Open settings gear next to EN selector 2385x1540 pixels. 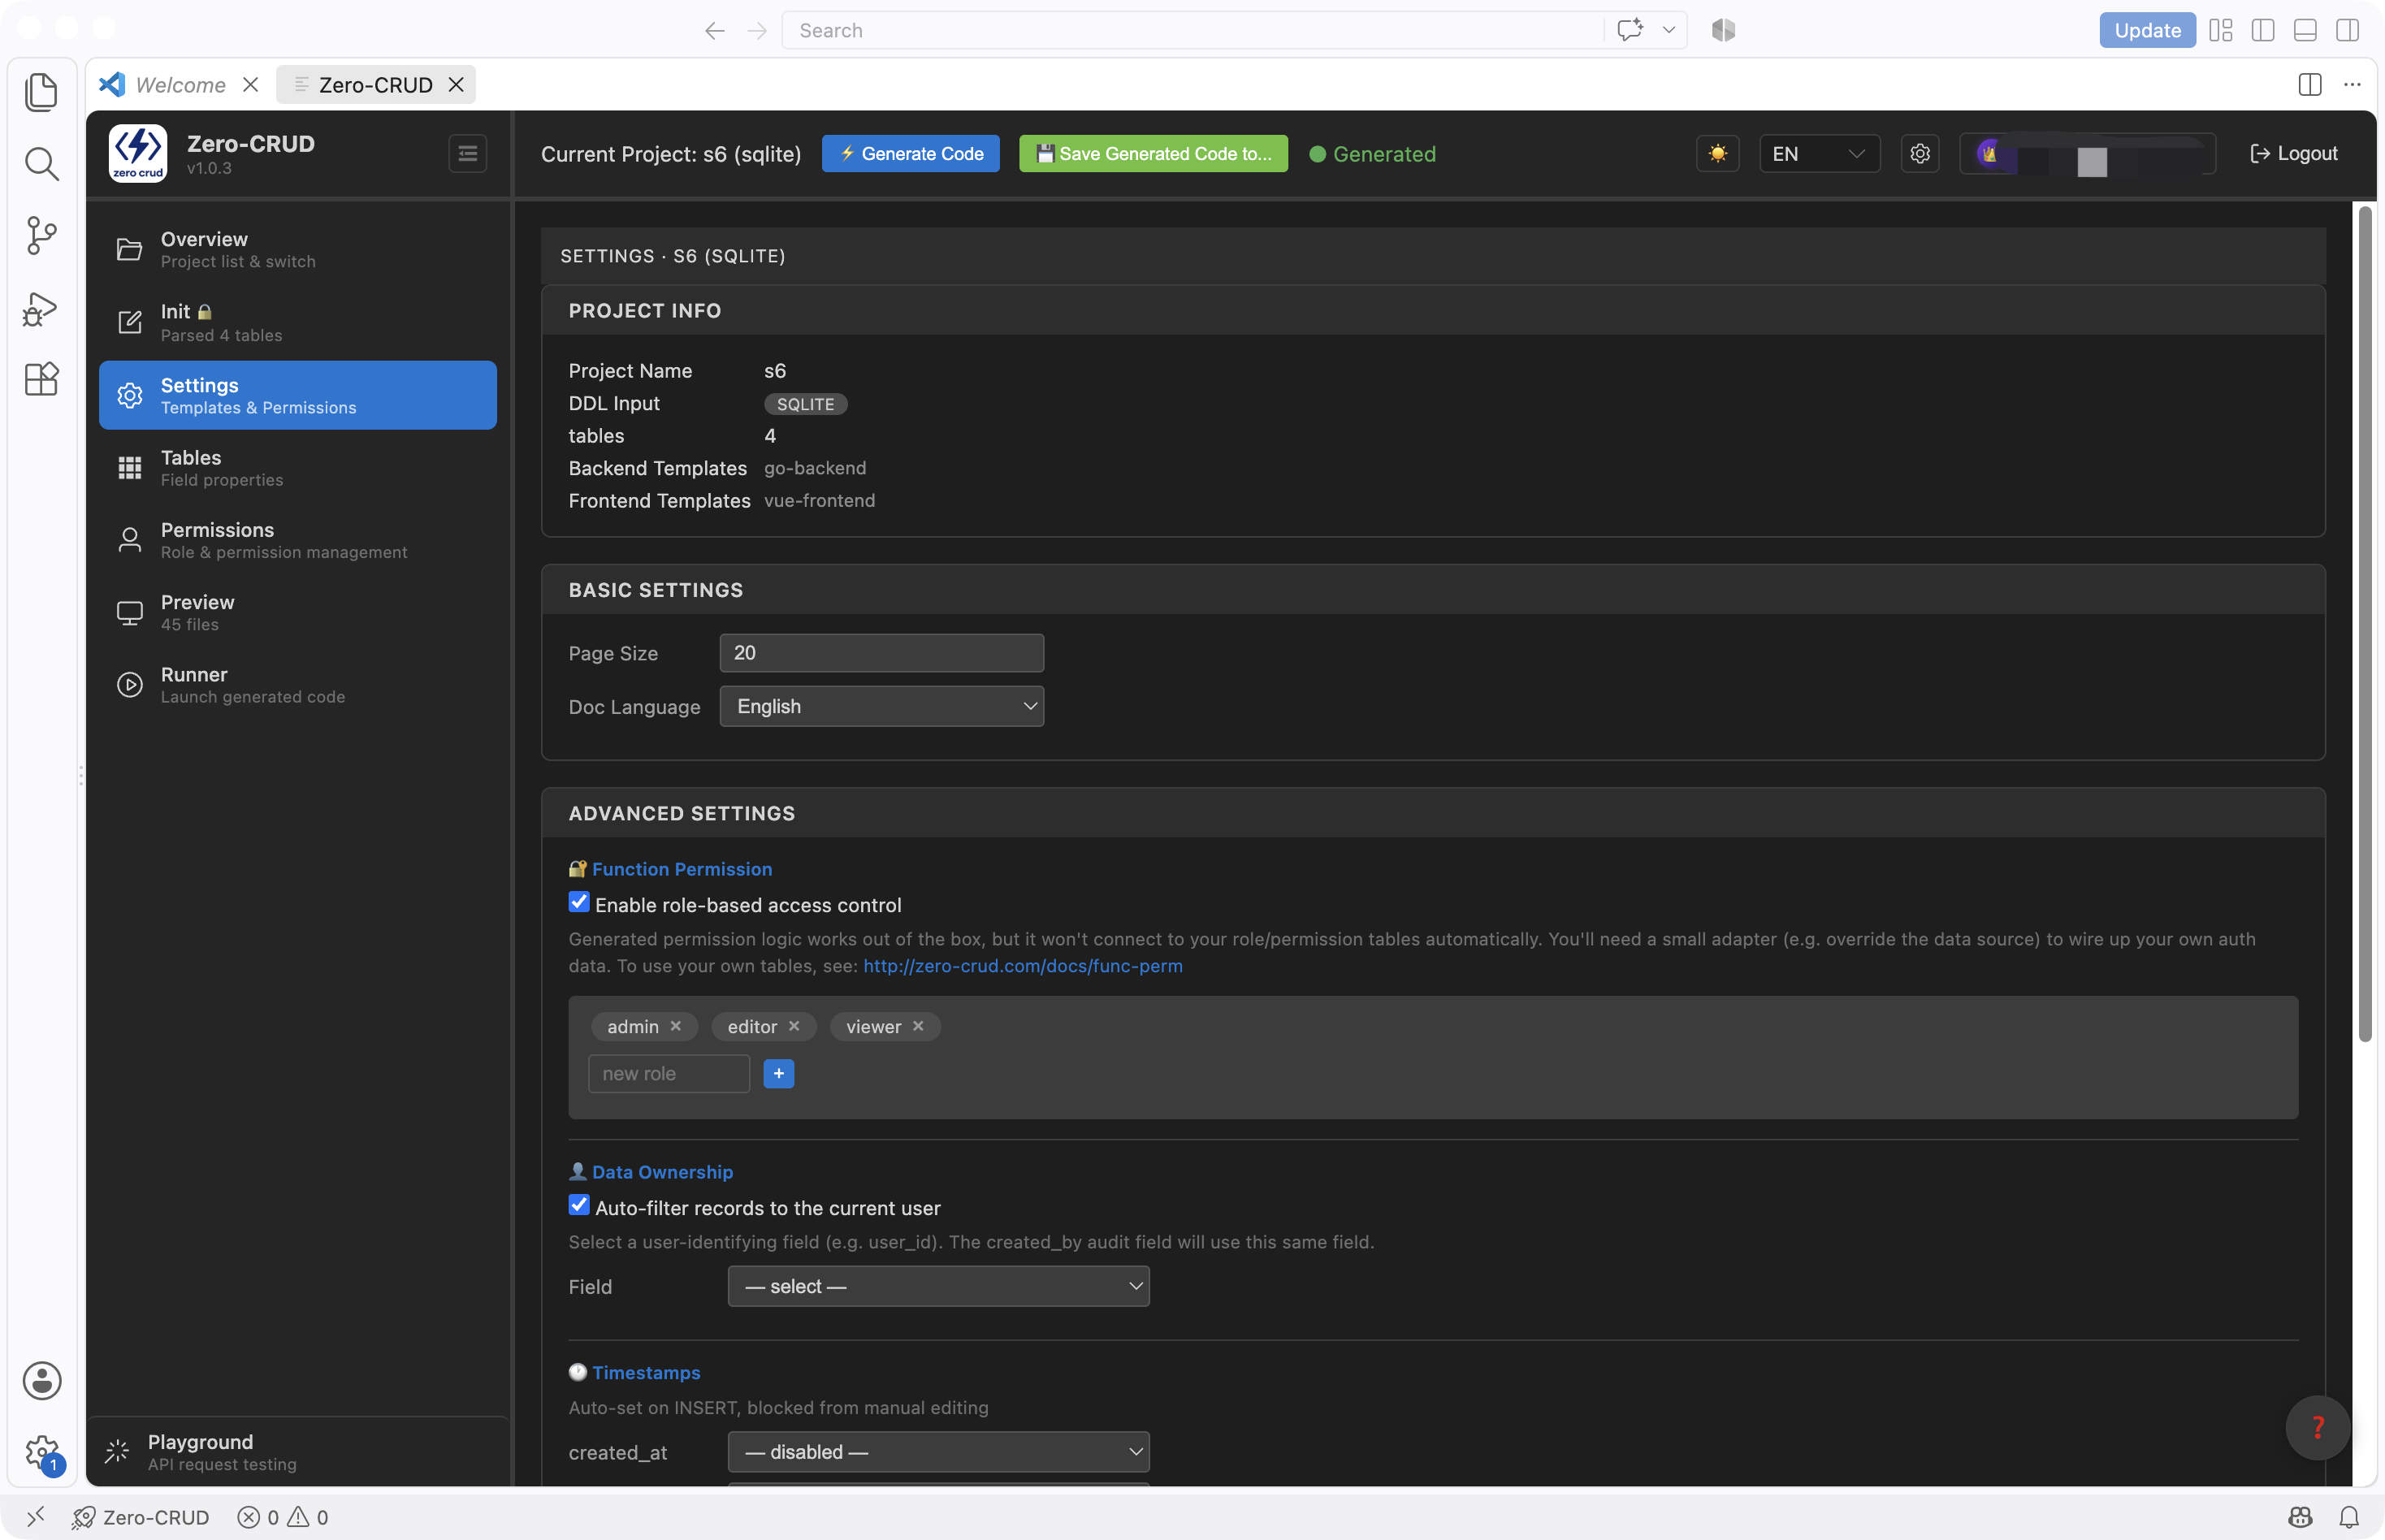coord(1919,154)
